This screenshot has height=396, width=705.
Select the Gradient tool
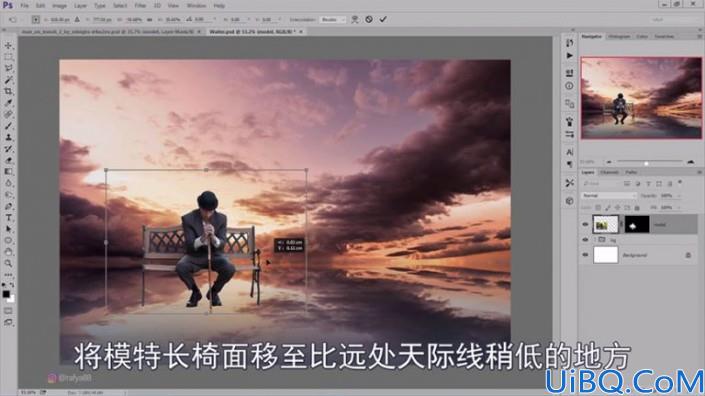pos(9,172)
